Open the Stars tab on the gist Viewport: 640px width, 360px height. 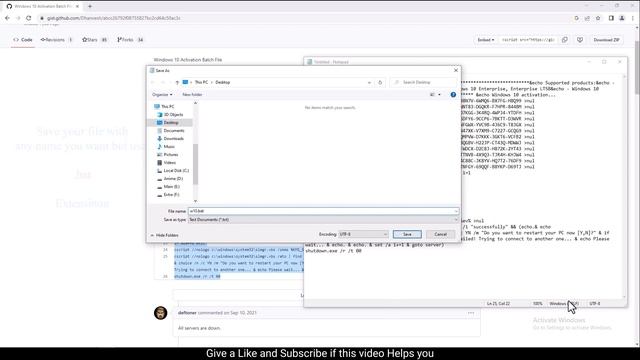click(94, 40)
